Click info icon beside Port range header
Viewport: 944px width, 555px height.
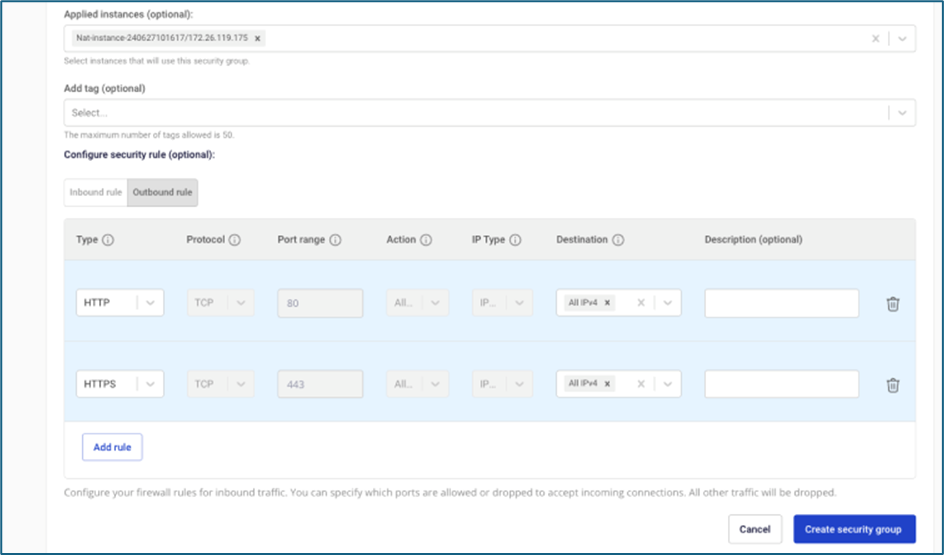335,240
